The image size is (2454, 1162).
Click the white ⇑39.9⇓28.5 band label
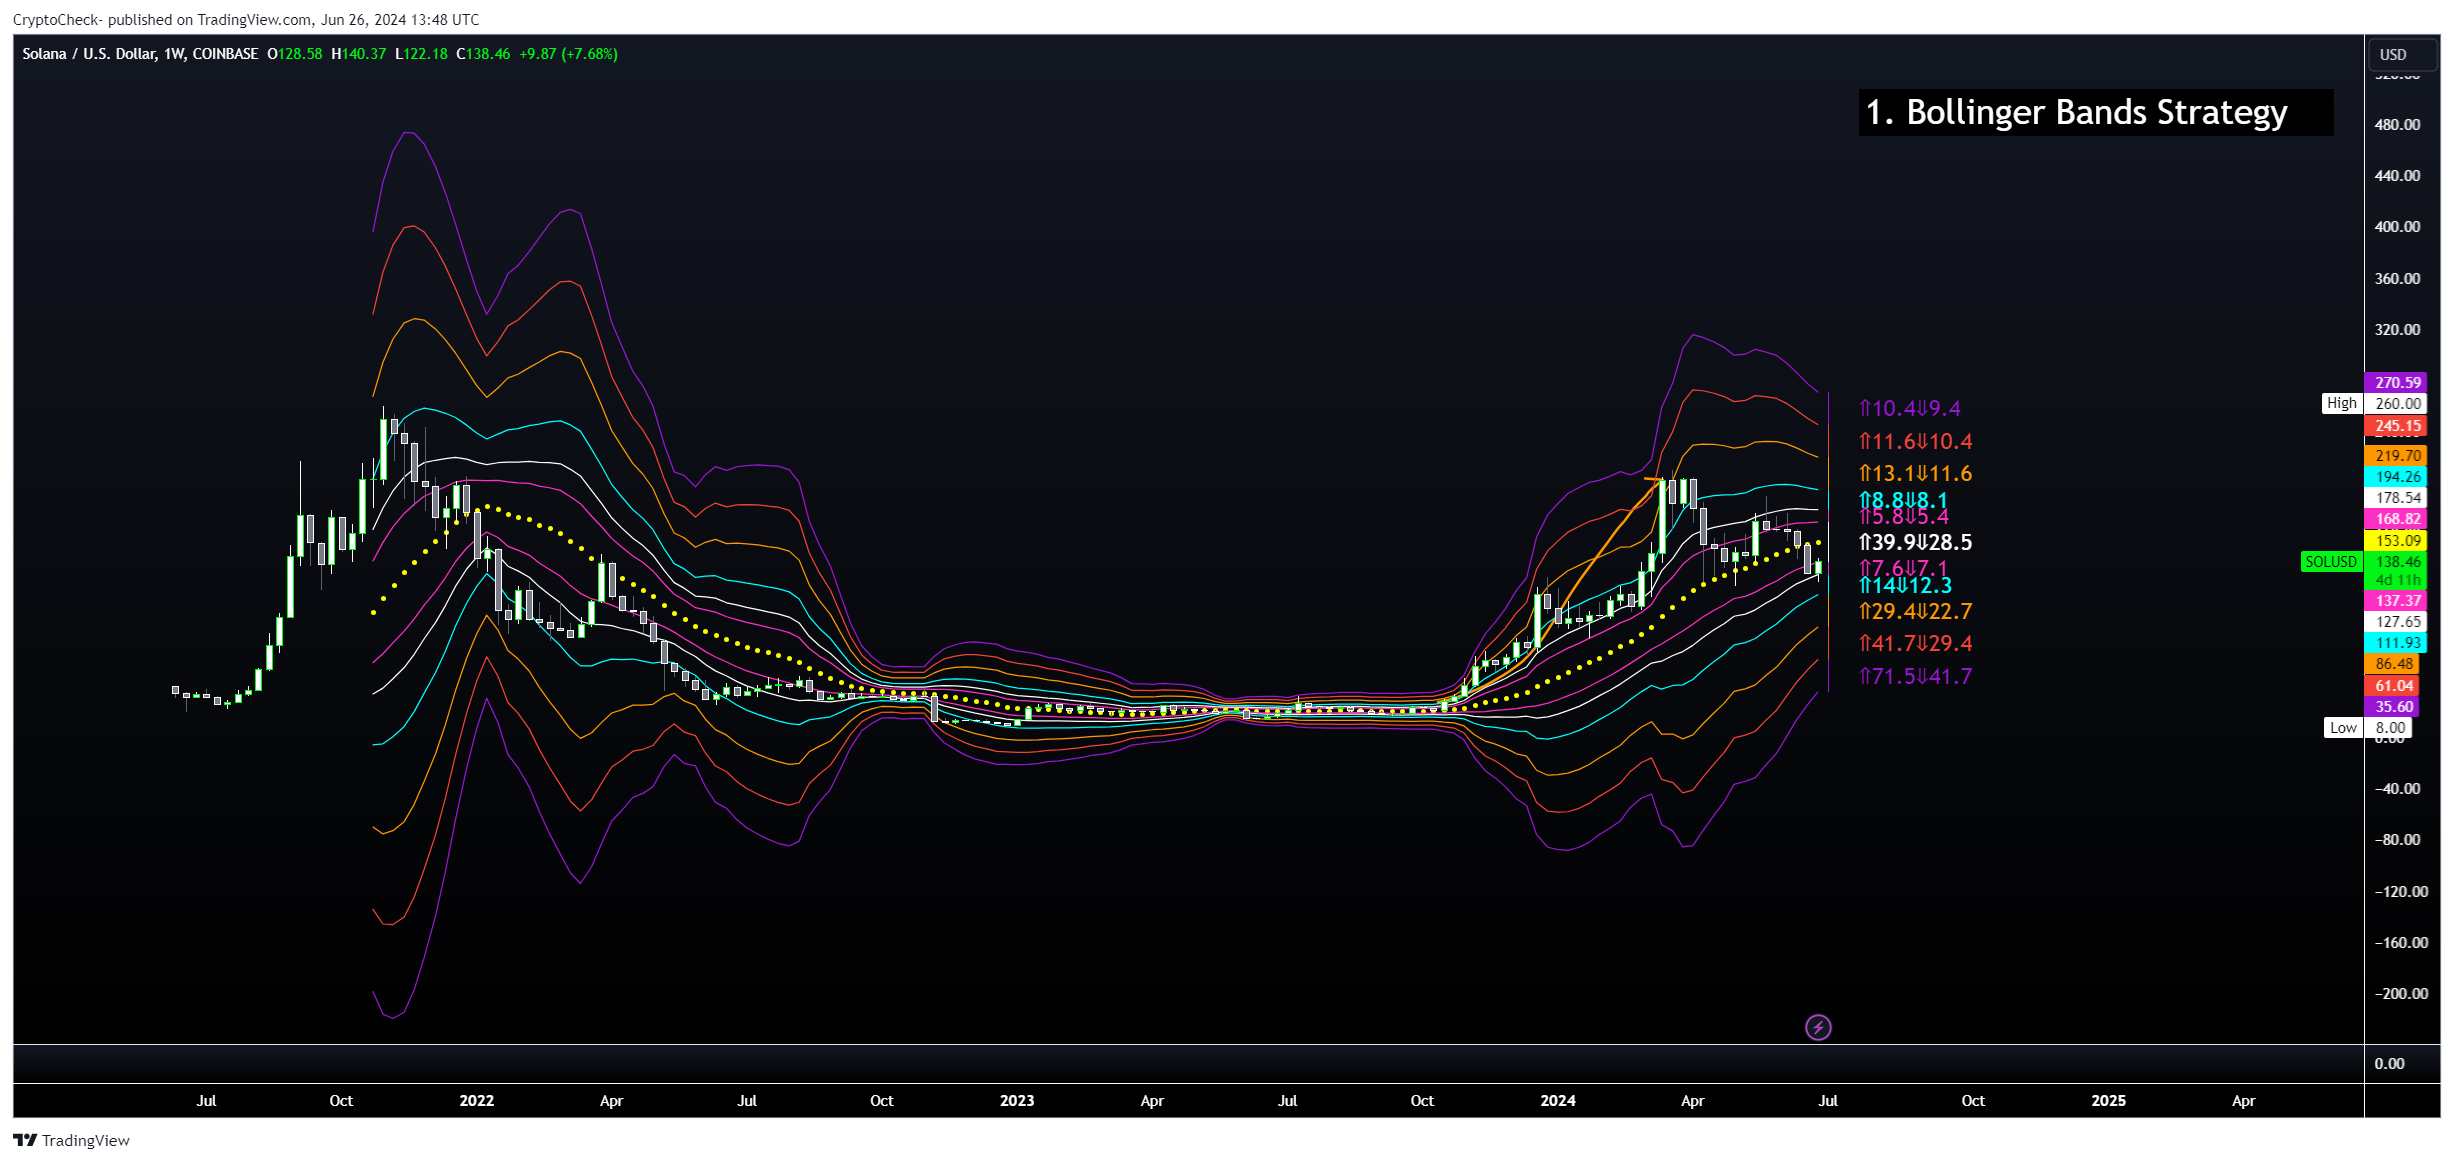[1915, 542]
